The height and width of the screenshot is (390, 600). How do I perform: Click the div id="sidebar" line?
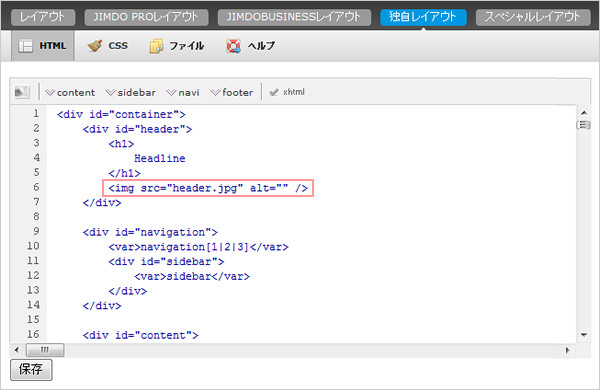pos(166,262)
